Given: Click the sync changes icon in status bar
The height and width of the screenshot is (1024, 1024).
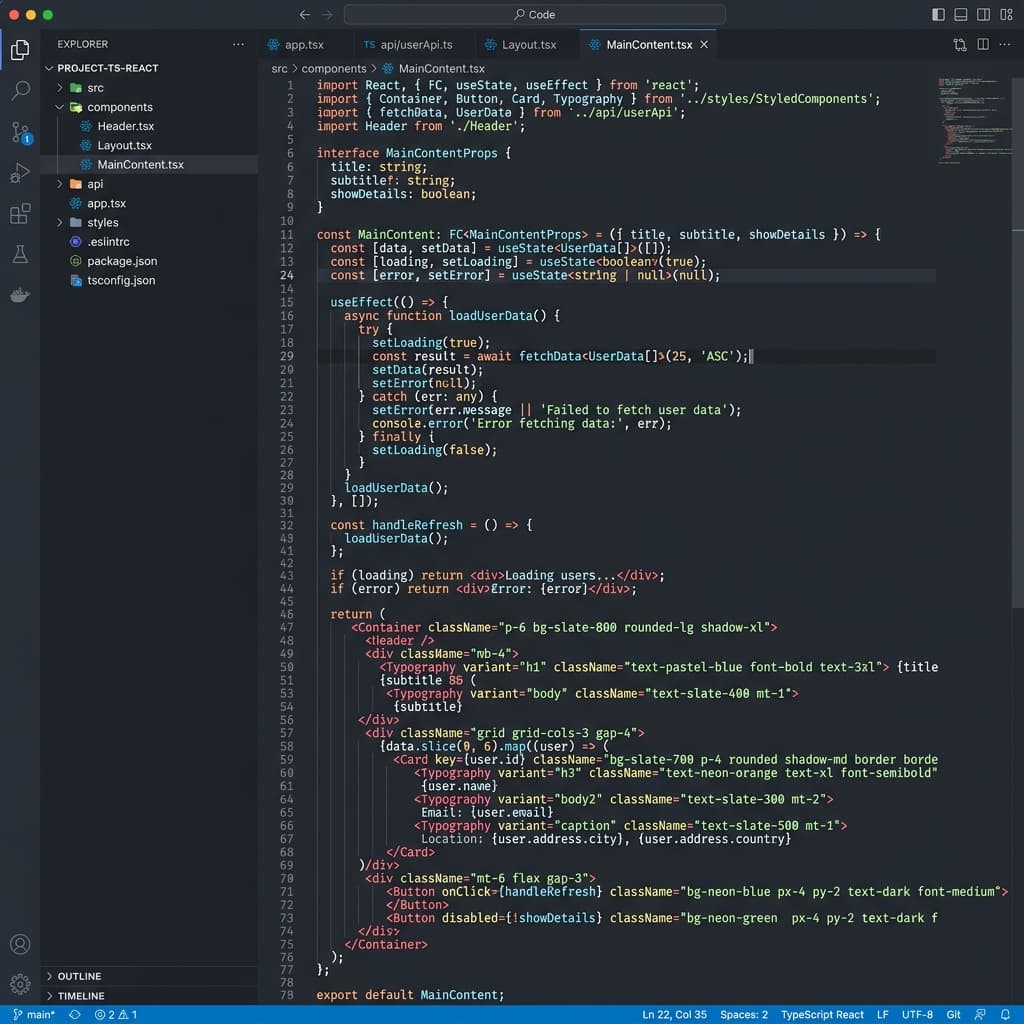Looking at the screenshot, I should coord(74,1014).
